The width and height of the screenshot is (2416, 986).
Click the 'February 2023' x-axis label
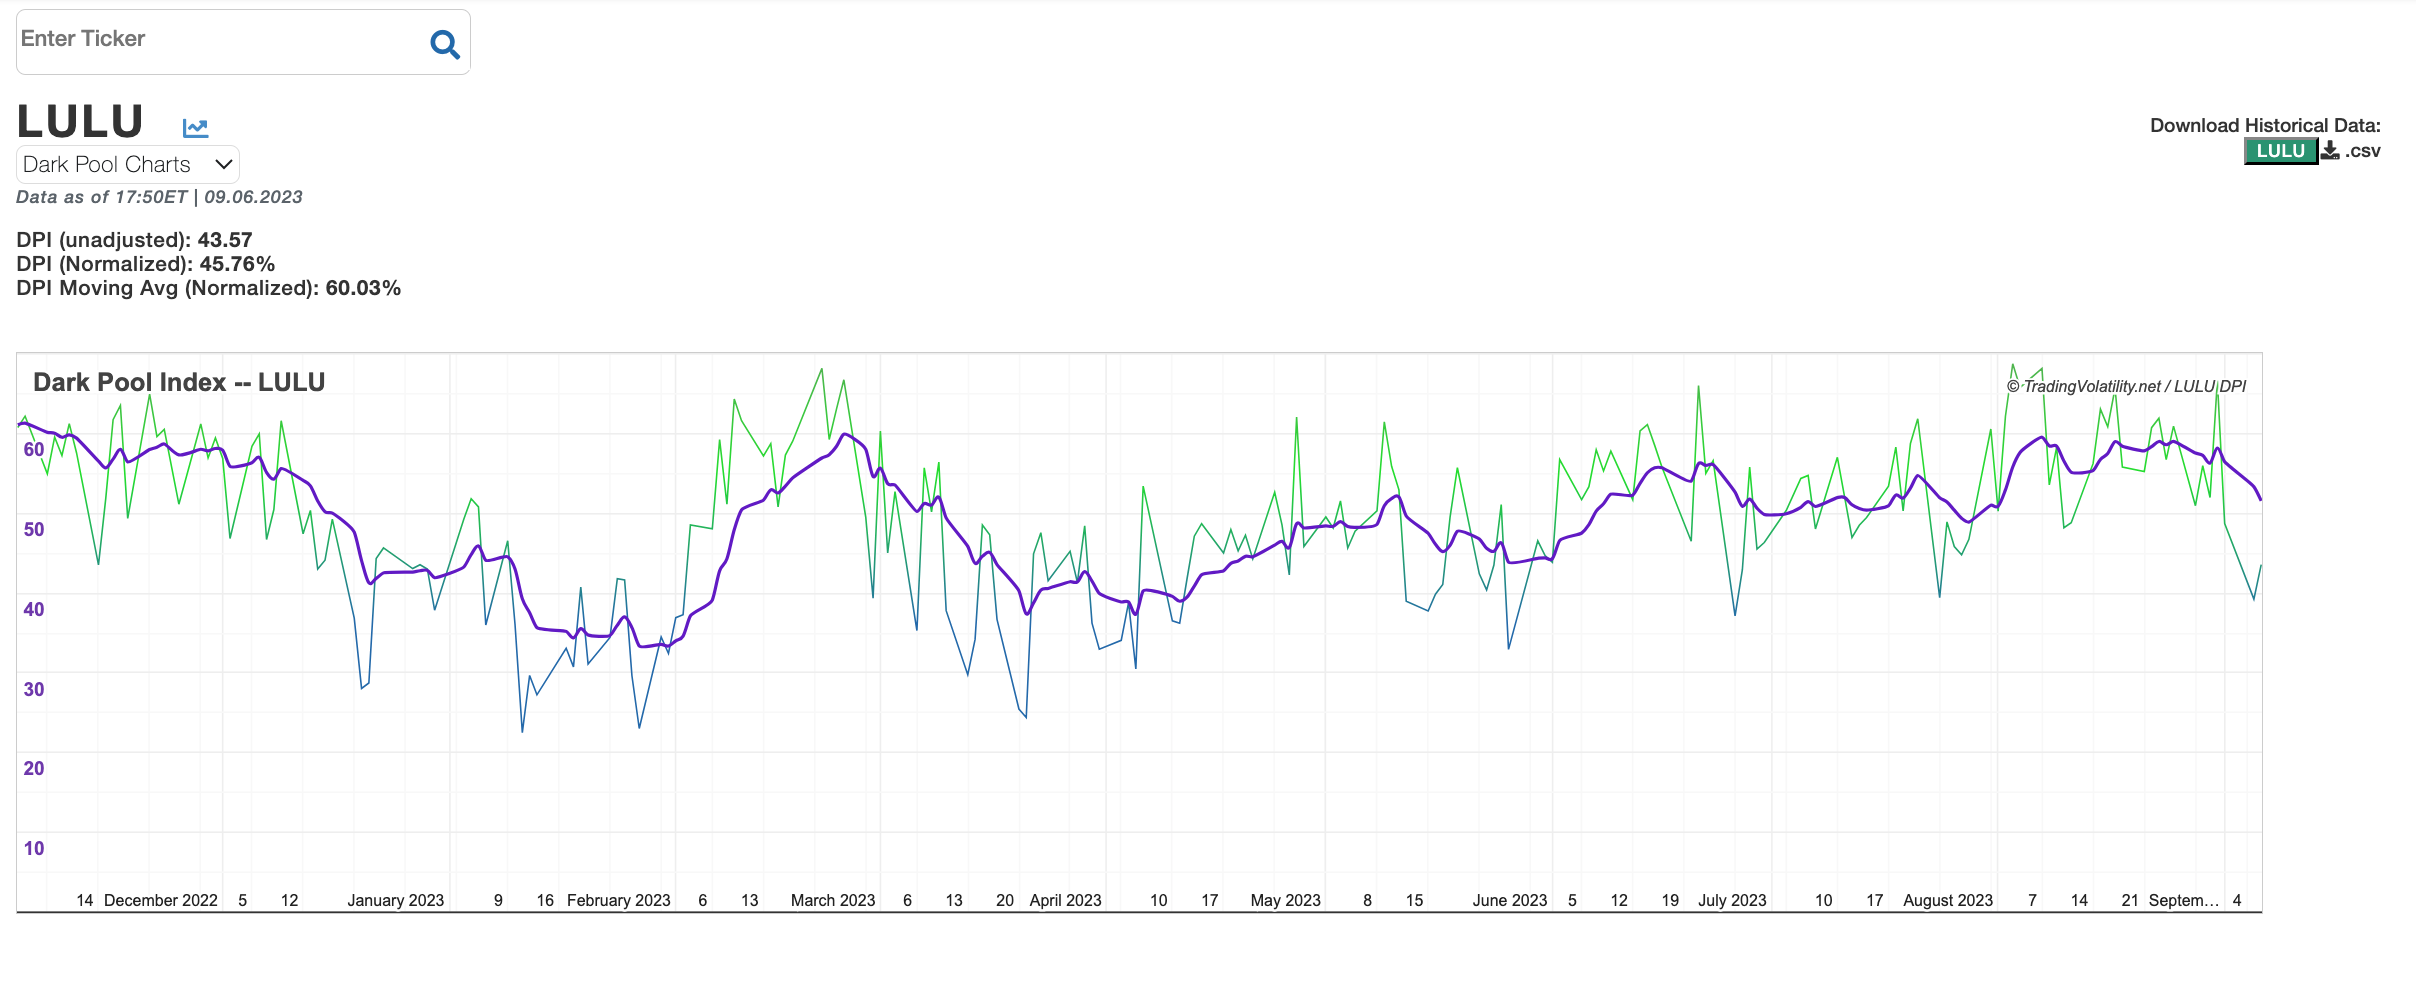click(619, 900)
